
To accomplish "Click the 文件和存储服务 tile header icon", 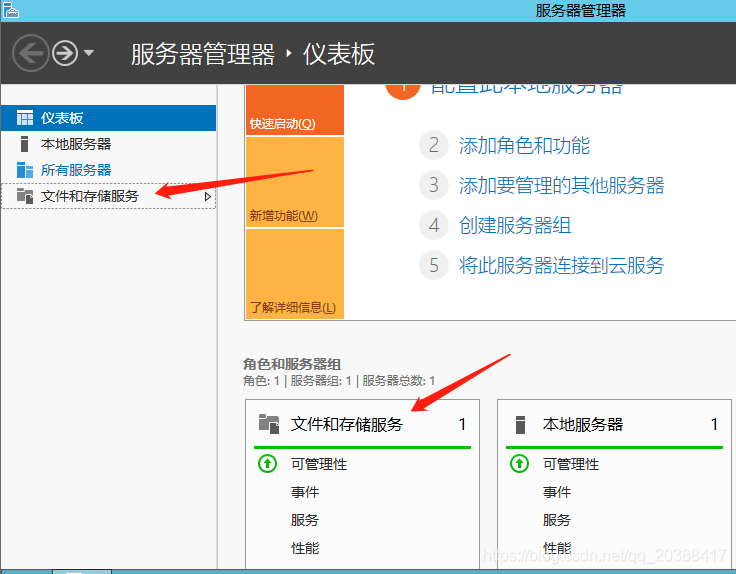I will click(x=268, y=424).
